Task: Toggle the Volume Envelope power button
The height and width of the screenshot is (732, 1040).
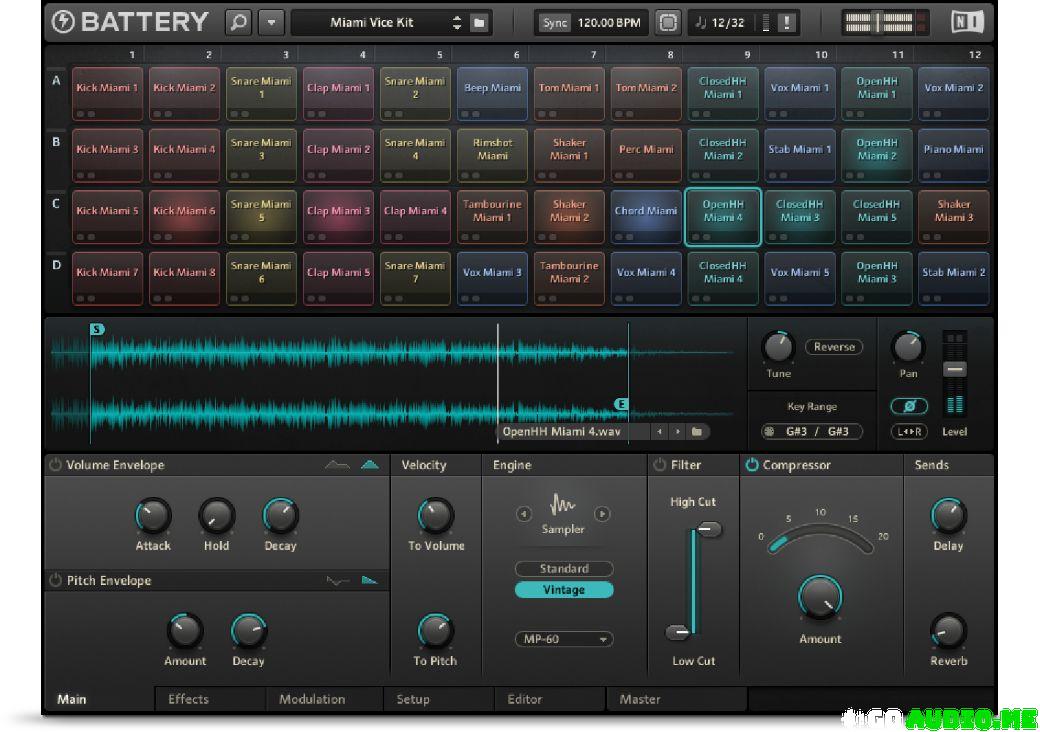Action: point(55,465)
